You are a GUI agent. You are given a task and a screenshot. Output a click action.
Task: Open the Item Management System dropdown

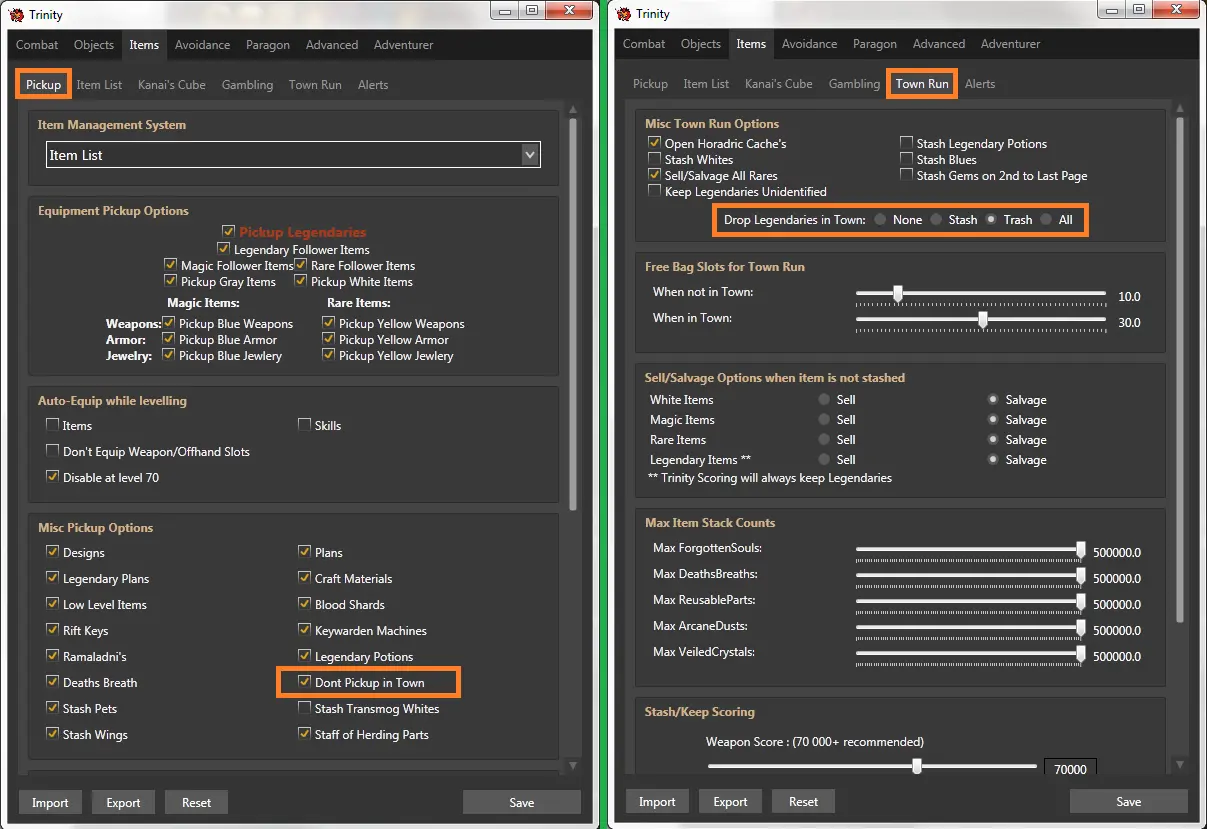click(530, 155)
